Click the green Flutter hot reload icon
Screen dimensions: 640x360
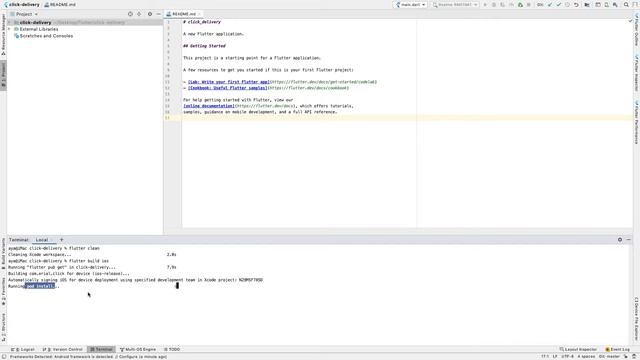point(520,4)
